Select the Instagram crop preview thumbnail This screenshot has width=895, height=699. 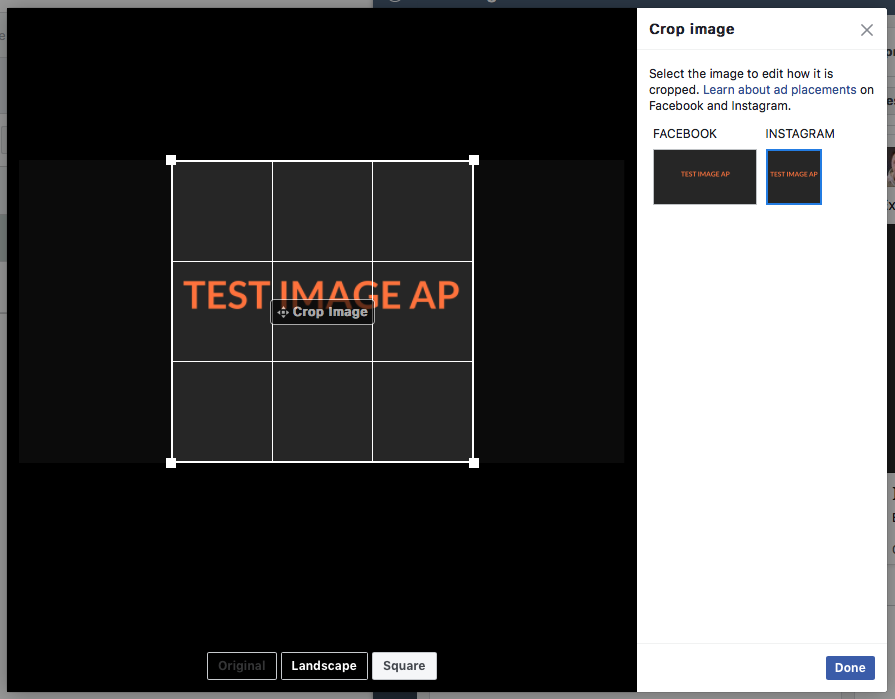coord(793,177)
